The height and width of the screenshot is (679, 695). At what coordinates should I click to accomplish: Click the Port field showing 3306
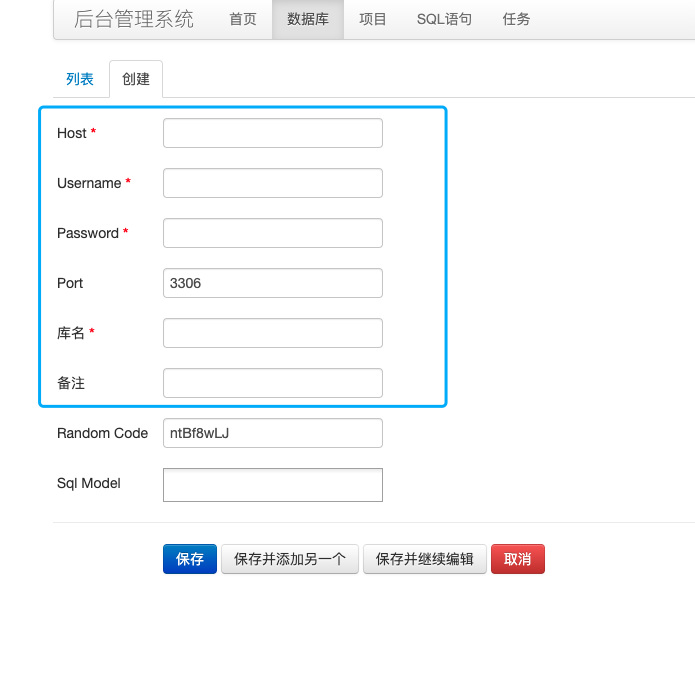pos(272,283)
